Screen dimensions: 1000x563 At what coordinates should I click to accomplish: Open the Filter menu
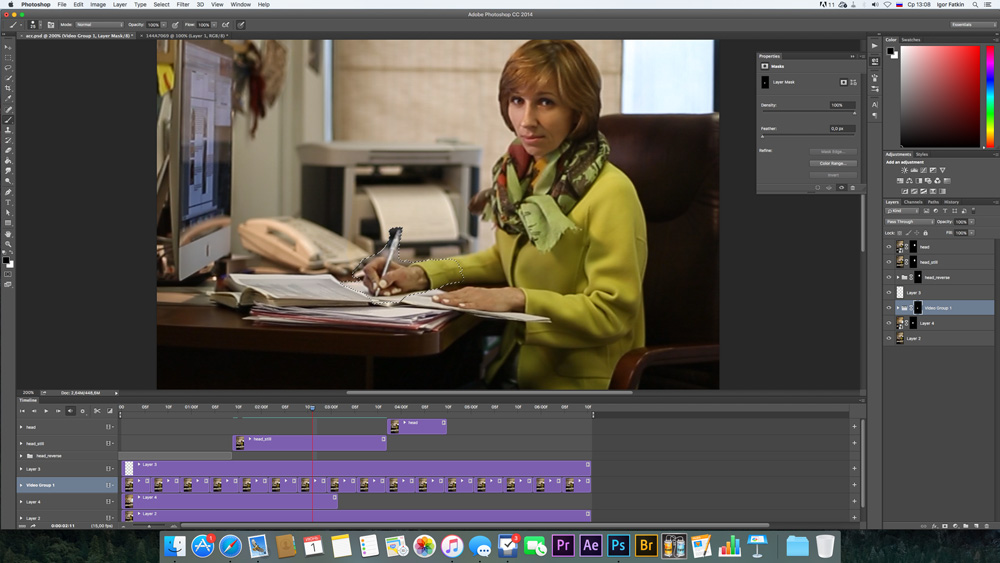(x=183, y=5)
